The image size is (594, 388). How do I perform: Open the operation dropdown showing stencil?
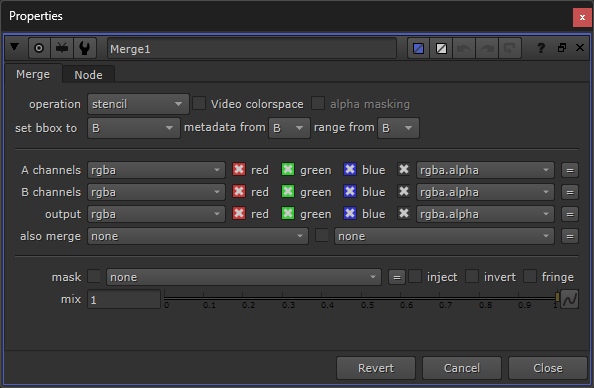138,104
